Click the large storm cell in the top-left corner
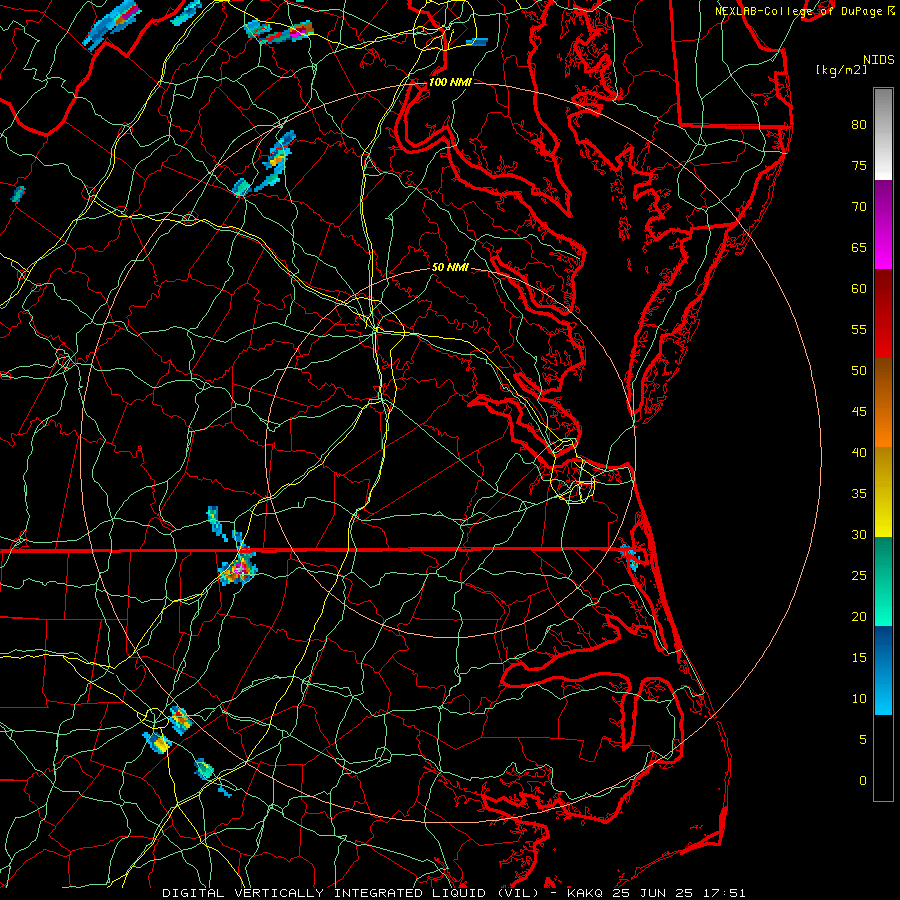 tap(112, 24)
